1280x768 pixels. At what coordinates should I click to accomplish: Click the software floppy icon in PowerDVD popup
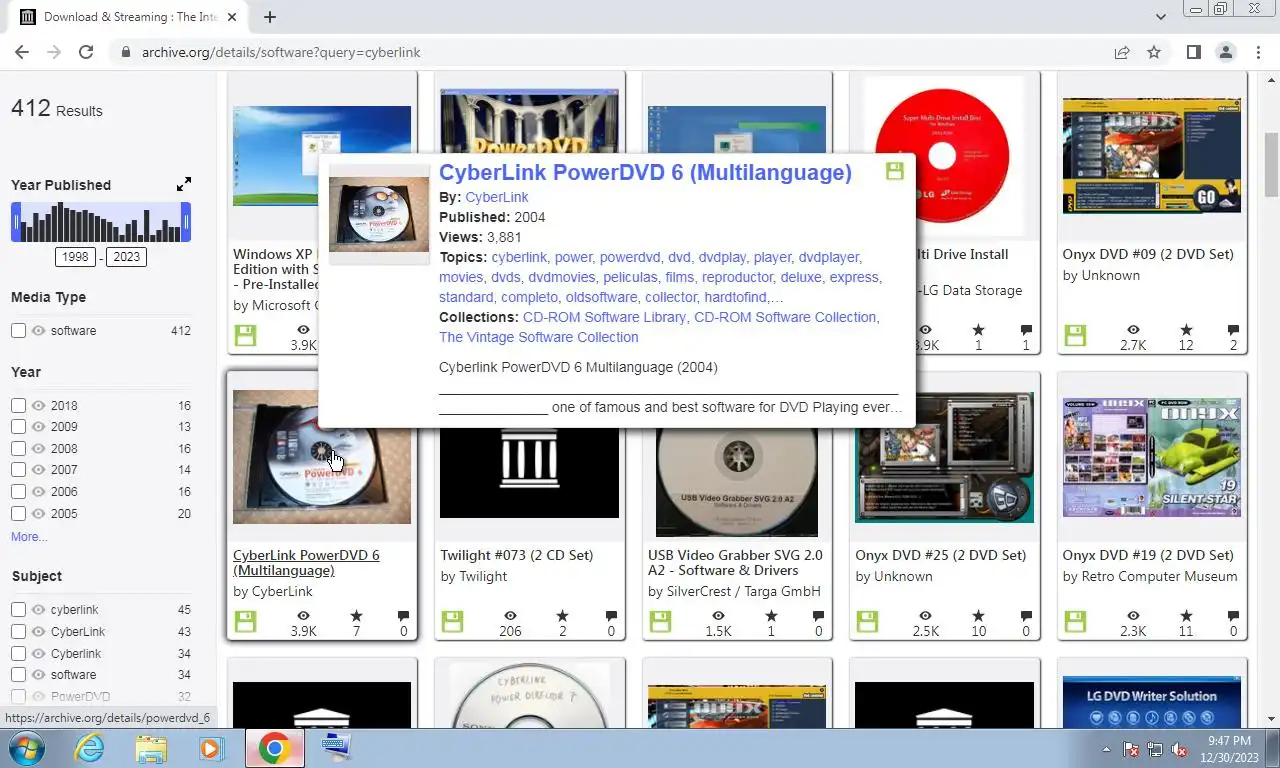click(895, 171)
